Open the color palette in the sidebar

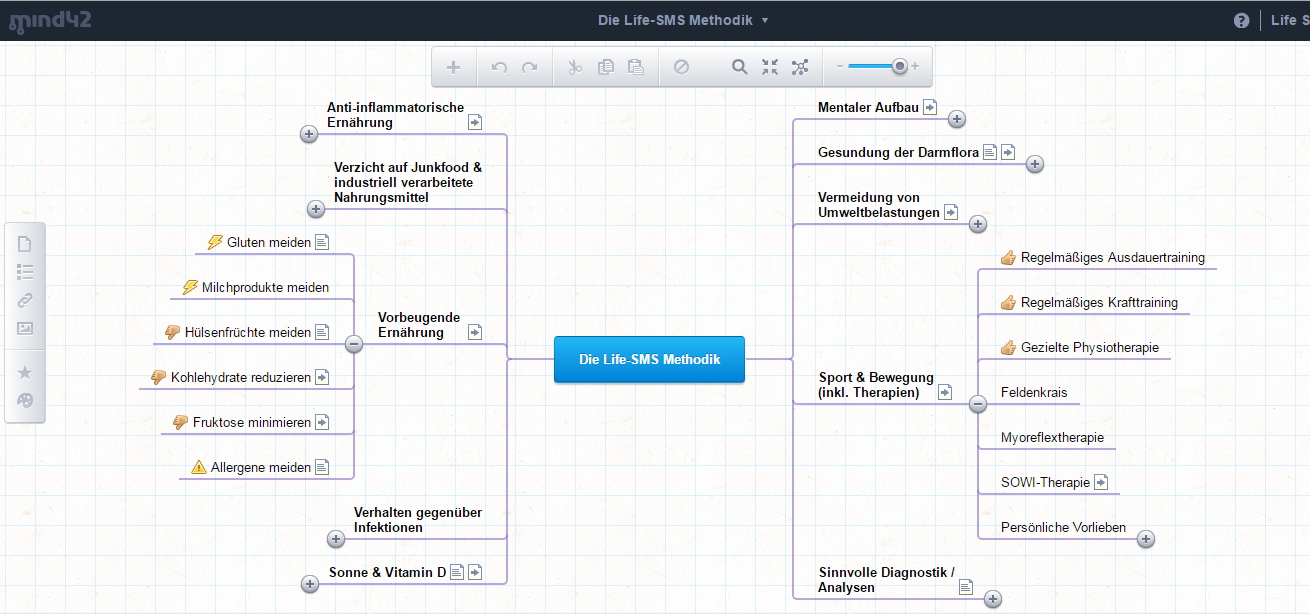[x=24, y=400]
